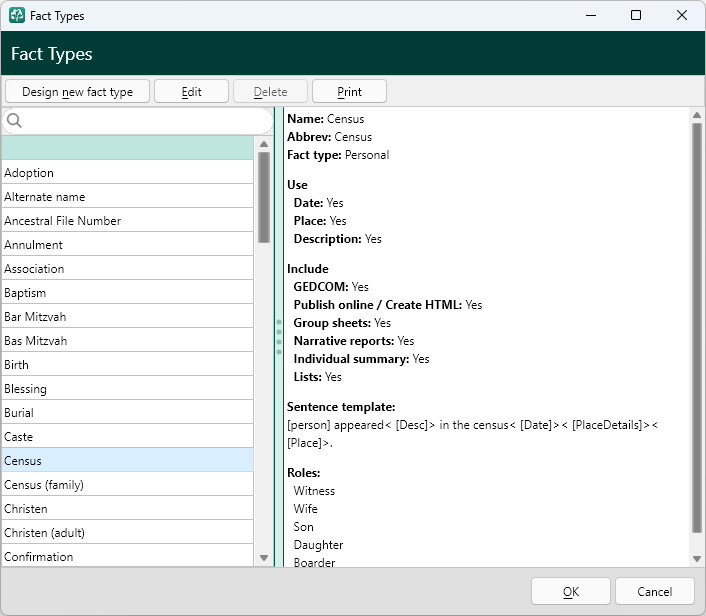Select Census (family) in the list

[x=127, y=485]
